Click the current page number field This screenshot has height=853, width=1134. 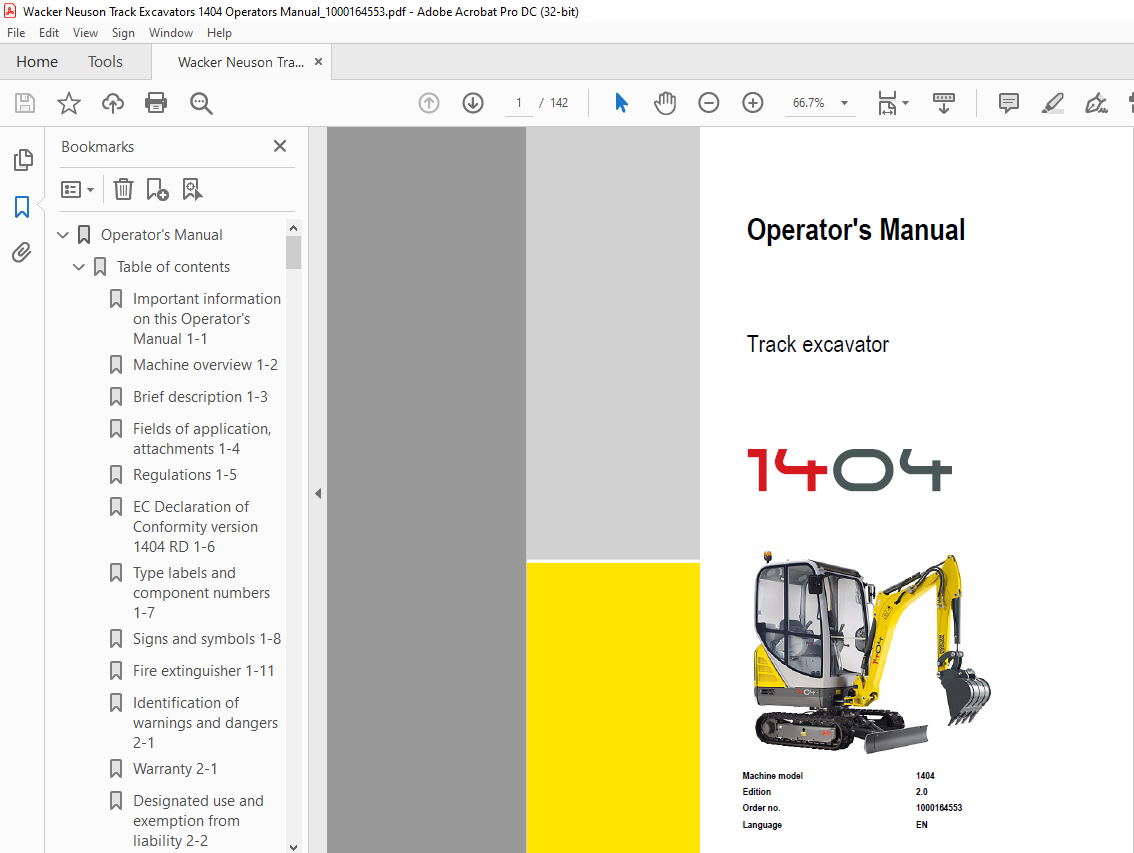[x=519, y=103]
